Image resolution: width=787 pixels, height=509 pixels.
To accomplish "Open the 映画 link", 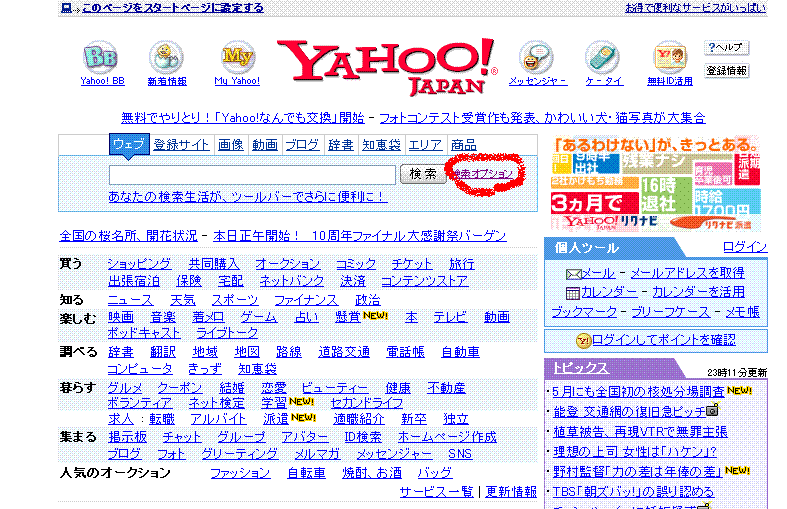I will [121, 317].
